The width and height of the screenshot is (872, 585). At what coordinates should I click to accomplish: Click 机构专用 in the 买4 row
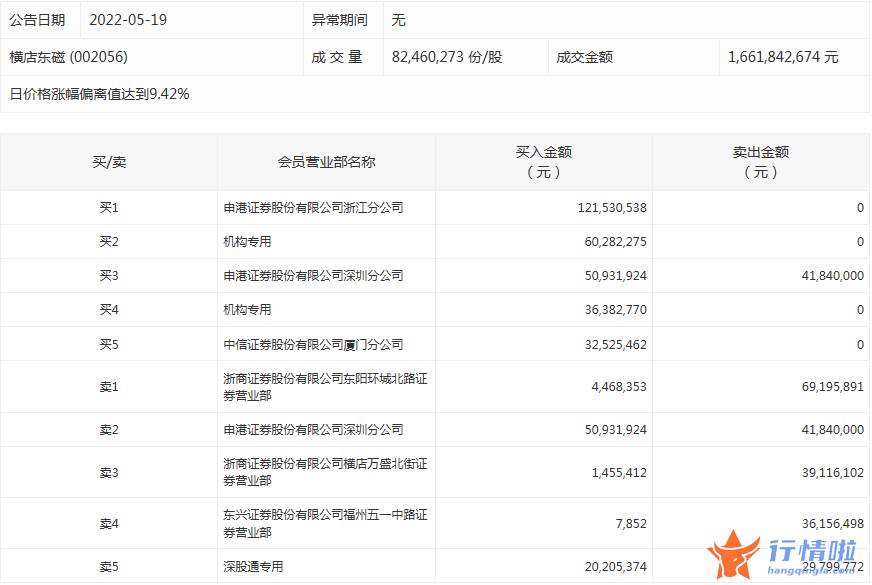247,309
